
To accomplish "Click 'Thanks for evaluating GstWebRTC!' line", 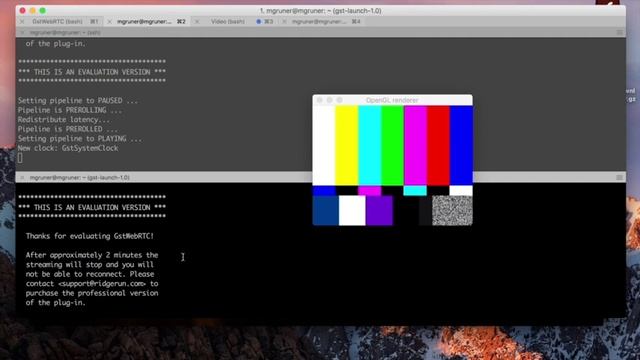I will click(90, 236).
